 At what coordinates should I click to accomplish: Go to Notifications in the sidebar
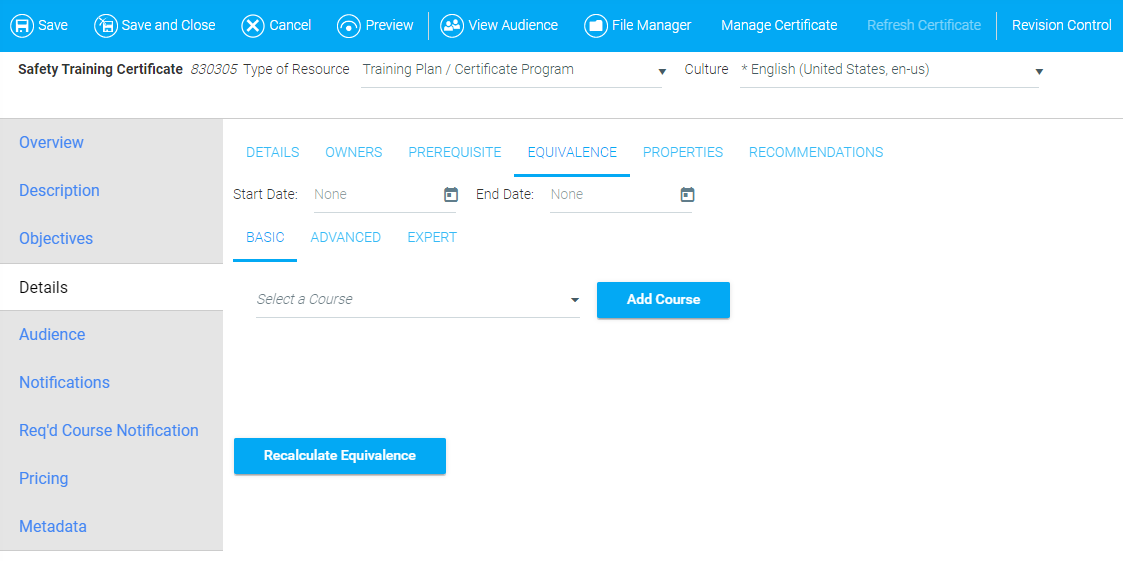(x=64, y=382)
